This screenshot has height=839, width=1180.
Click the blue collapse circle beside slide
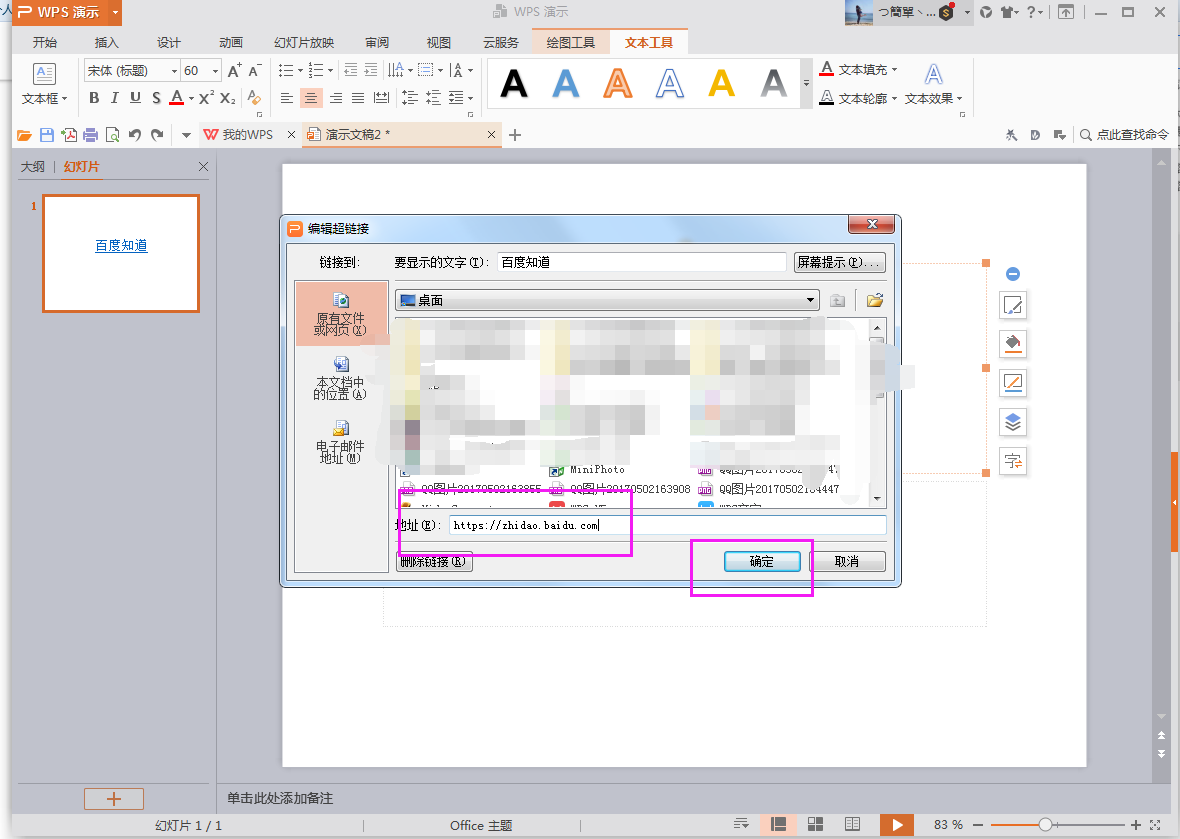[1013, 274]
